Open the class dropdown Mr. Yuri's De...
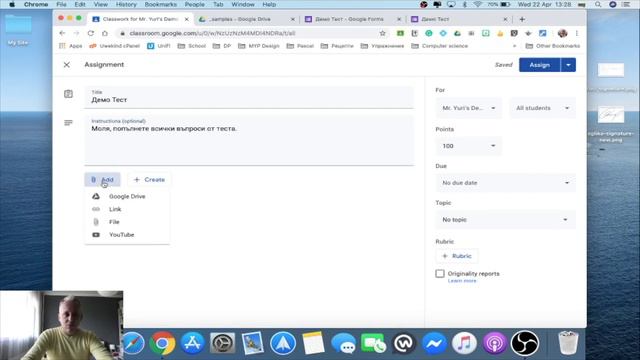This screenshot has width=640, height=360. coord(469,108)
